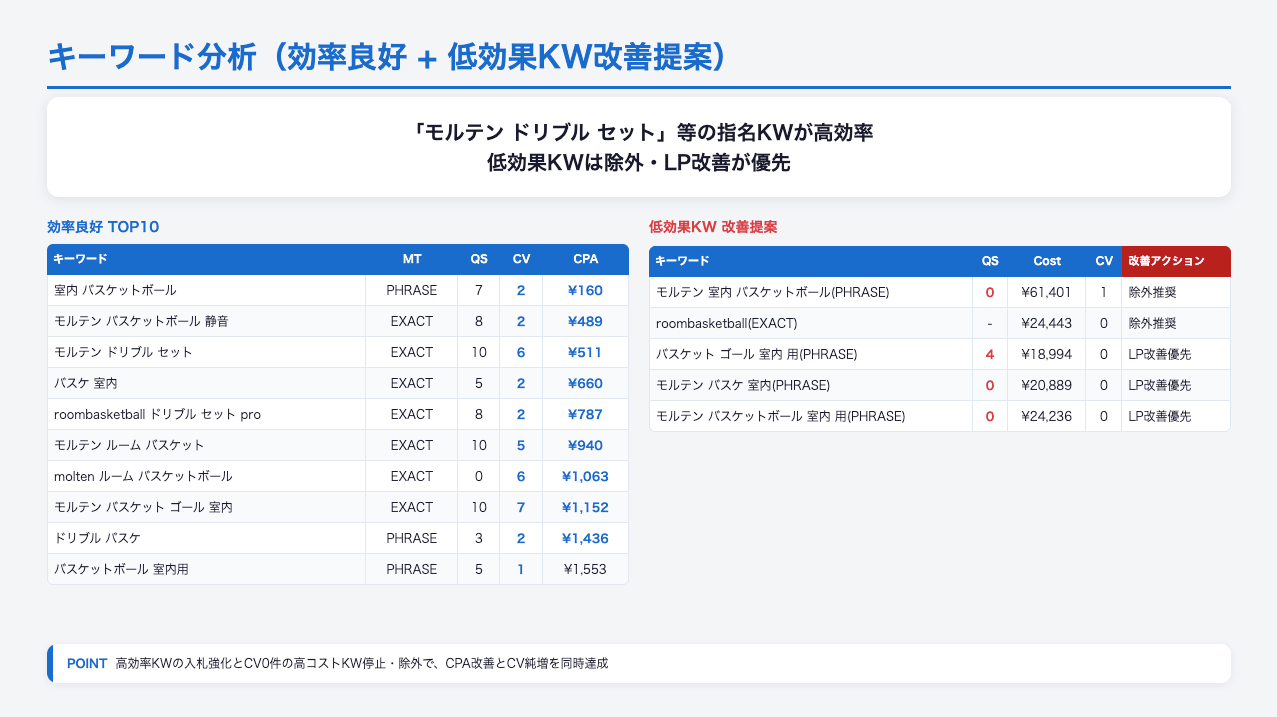Click the ¥1,553 CPA value
This screenshot has height=717, width=1277.
tap(585, 569)
